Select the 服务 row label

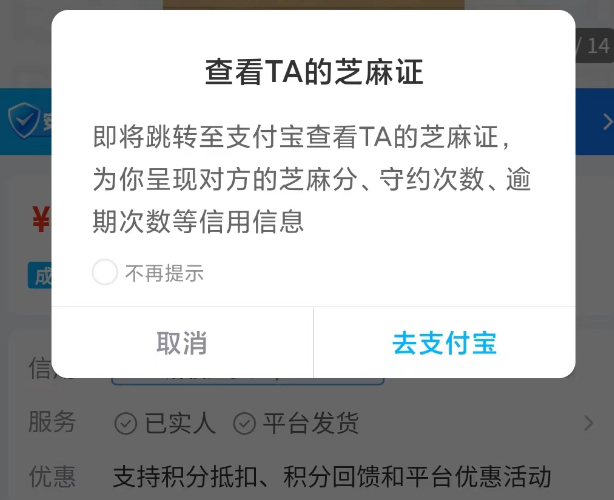(x=52, y=422)
